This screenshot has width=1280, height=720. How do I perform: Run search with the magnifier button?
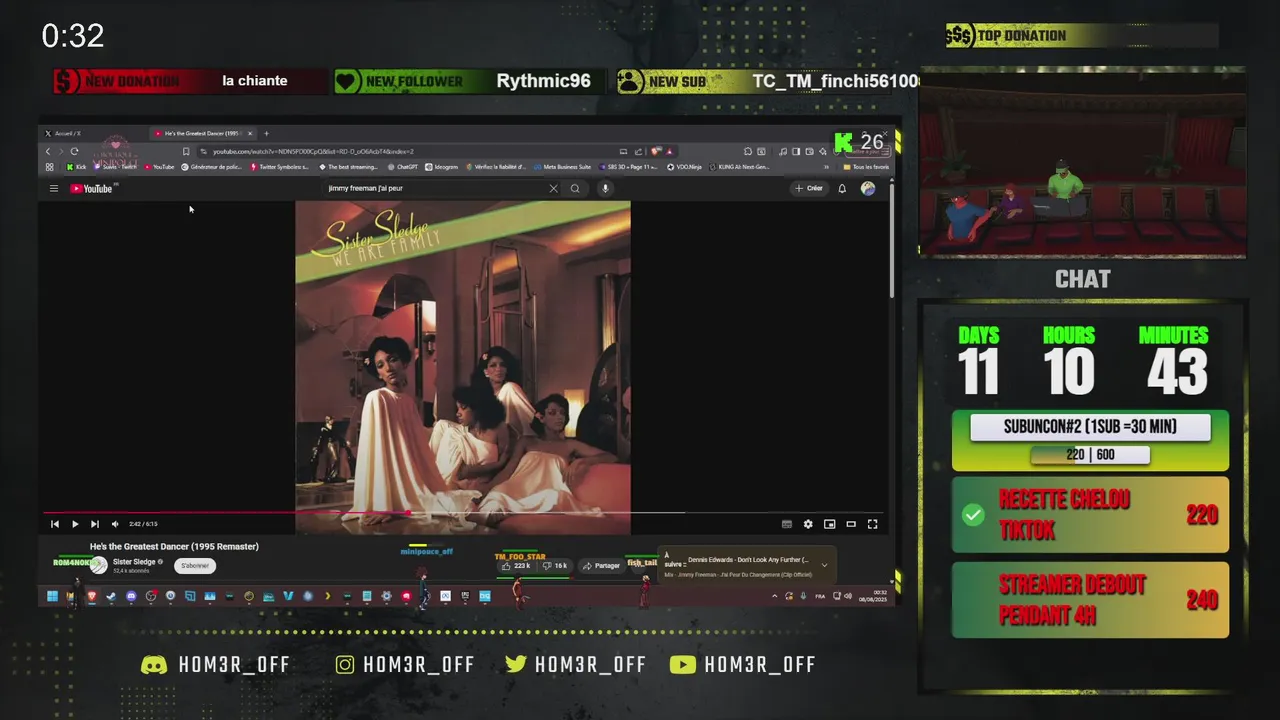tap(575, 188)
